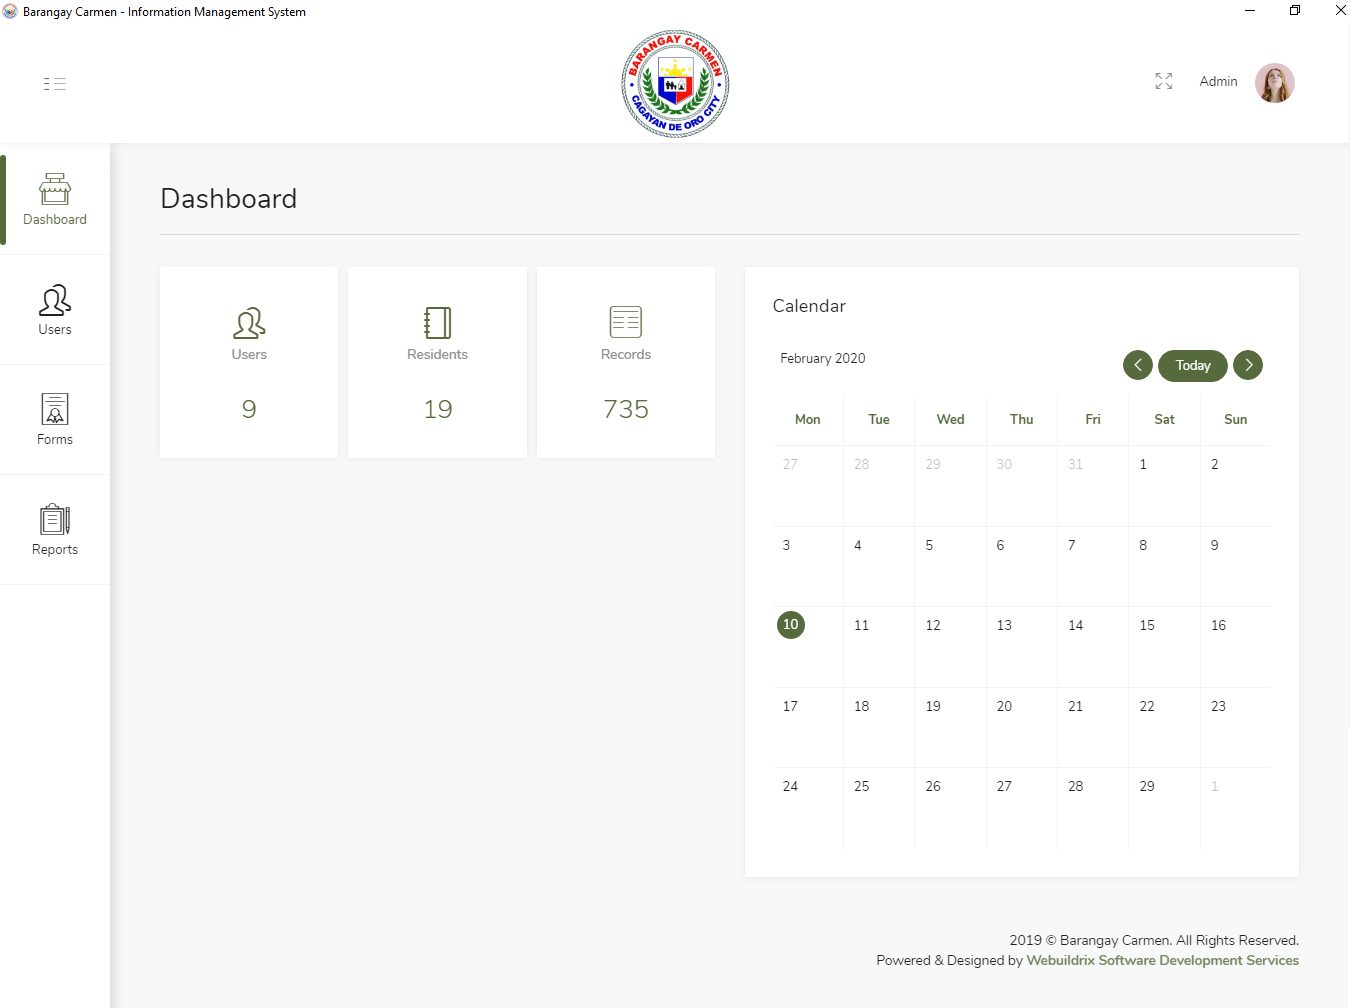Open Dashboard in the sidebar
1350x1008 pixels.
tap(55, 200)
